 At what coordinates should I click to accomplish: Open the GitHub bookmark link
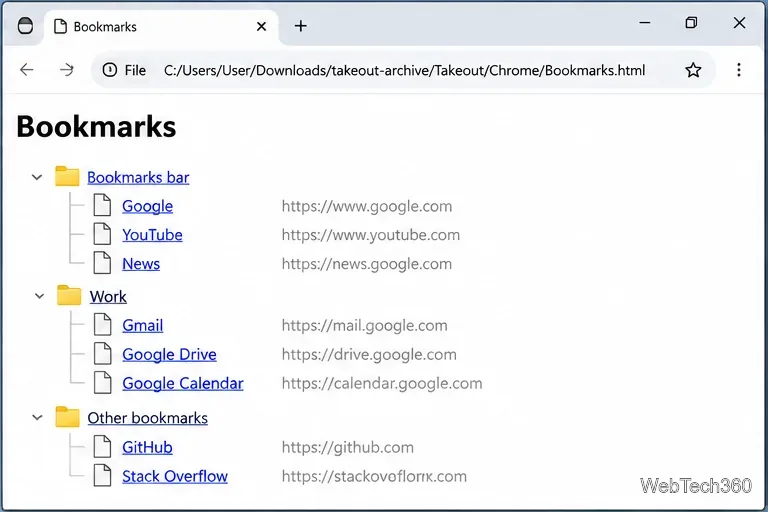[x=147, y=448]
